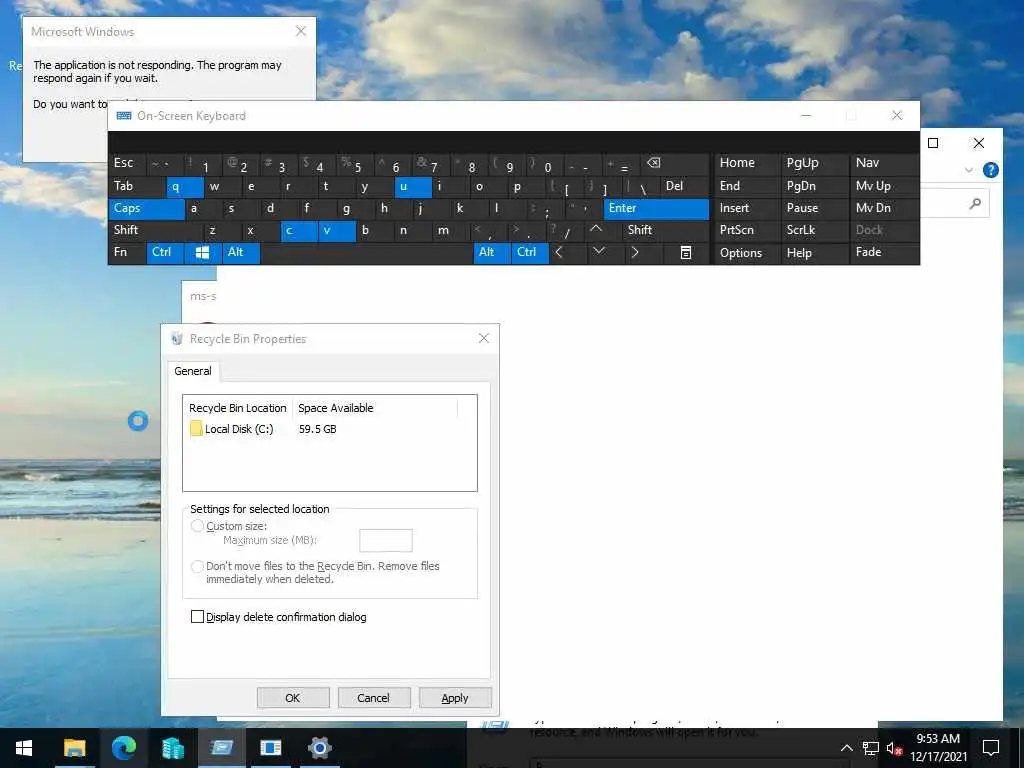Click the Tab key on the On-Screen Keyboard
The image size is (1024, 768).
136,186
